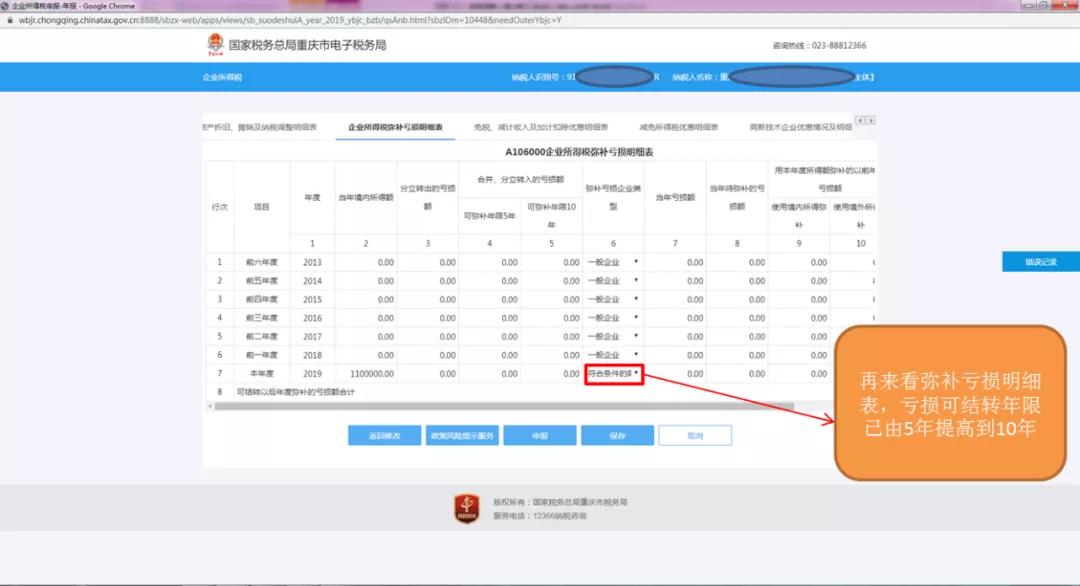This screenshot has height=586, width=1080.
Task: Click 2019 可弥补年限10年 cell
Action: (x=552, y=374)
